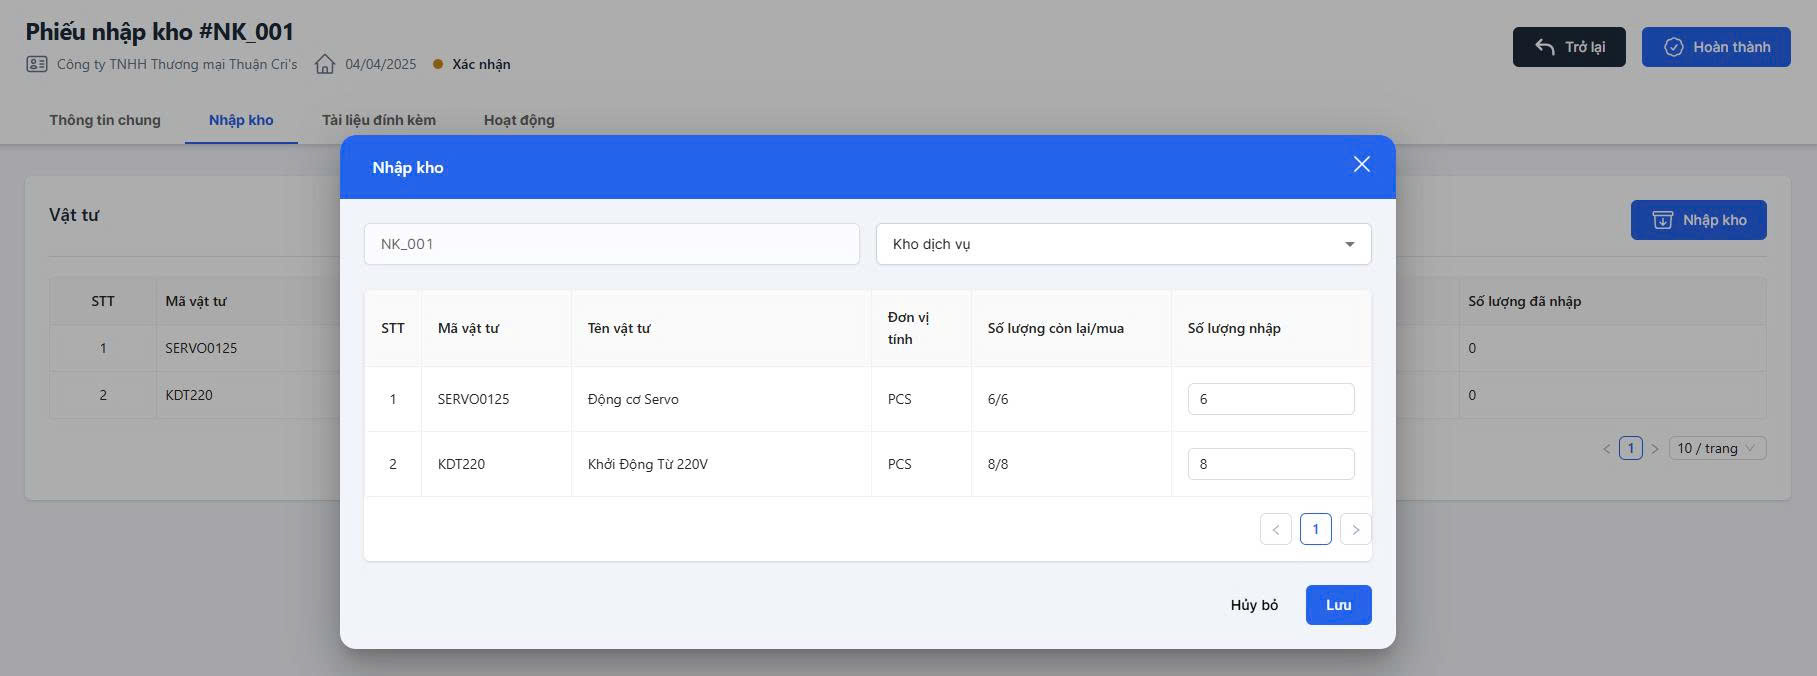Click the Hoàn thành button
The width and height of the screenshot is (1817, 676).
pyautogui.click(x=1715, y=47)
